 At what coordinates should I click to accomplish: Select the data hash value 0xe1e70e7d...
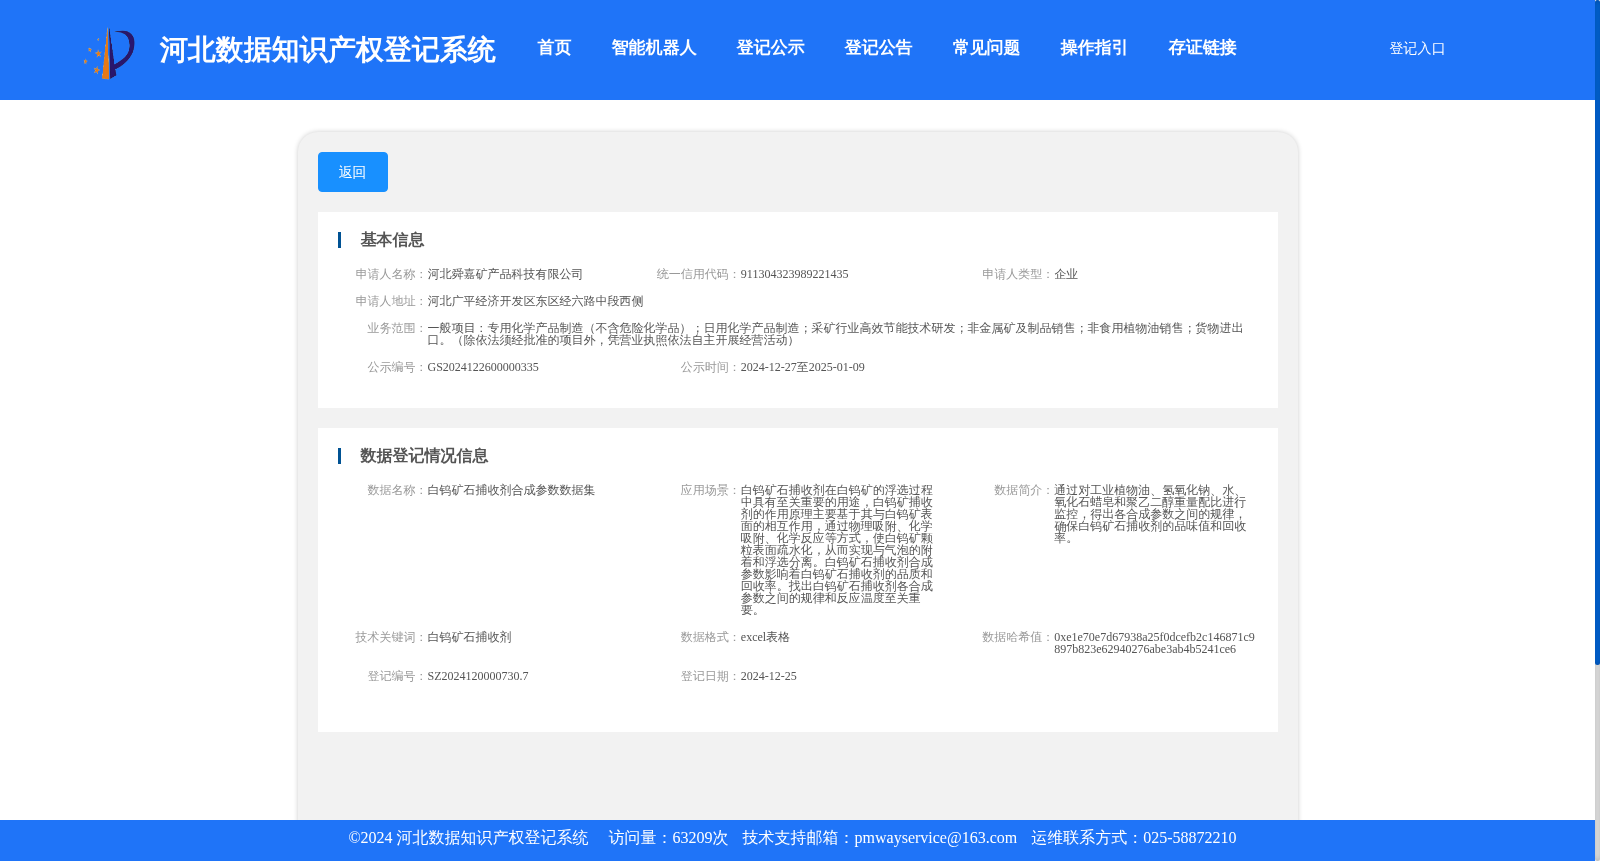pyautogui.click(x=1154, y=643)
